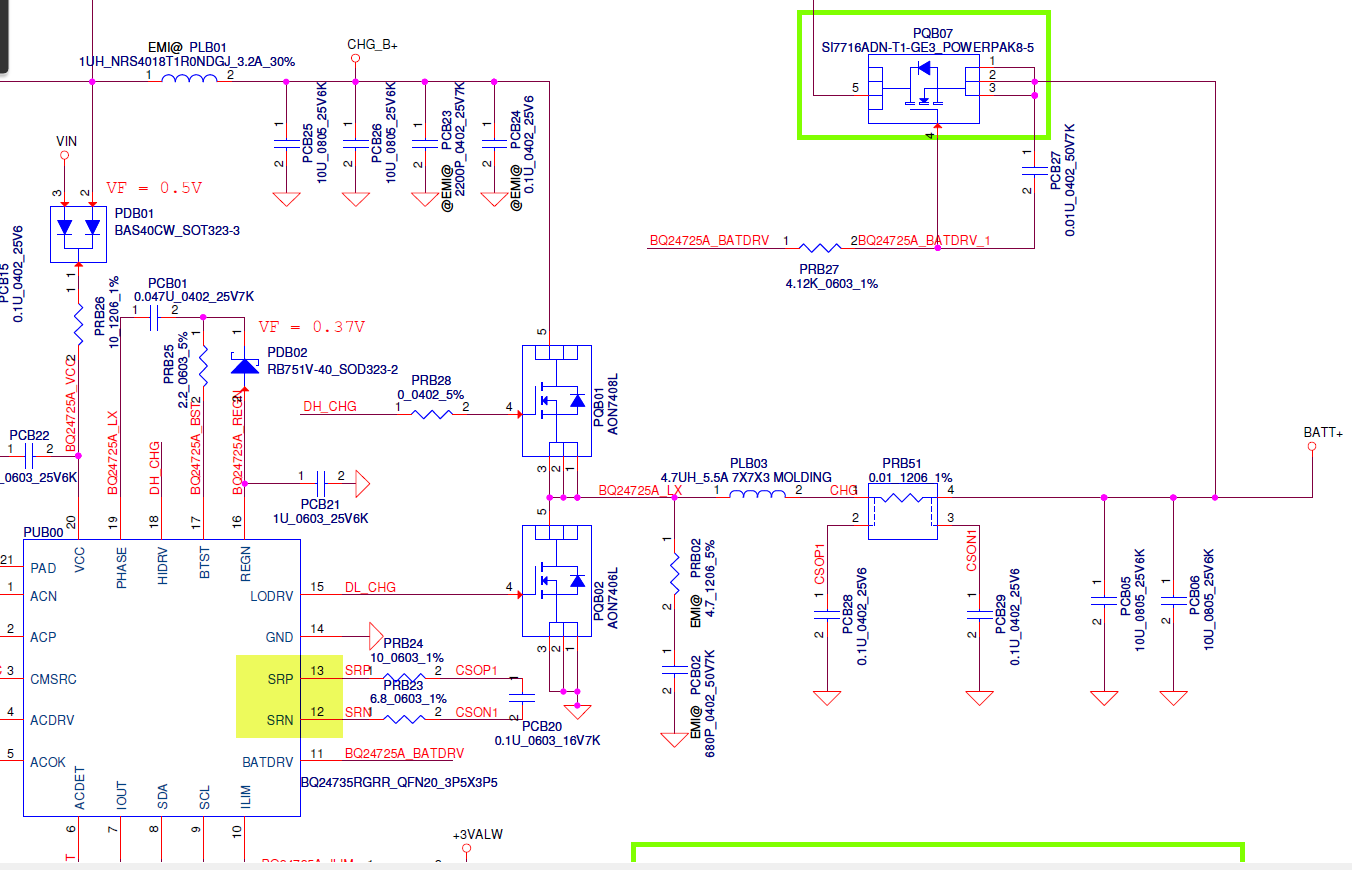1352x870 pixels.
Task: Click the 0_0402_5% resistor value
Action: (x=430, y=394)
